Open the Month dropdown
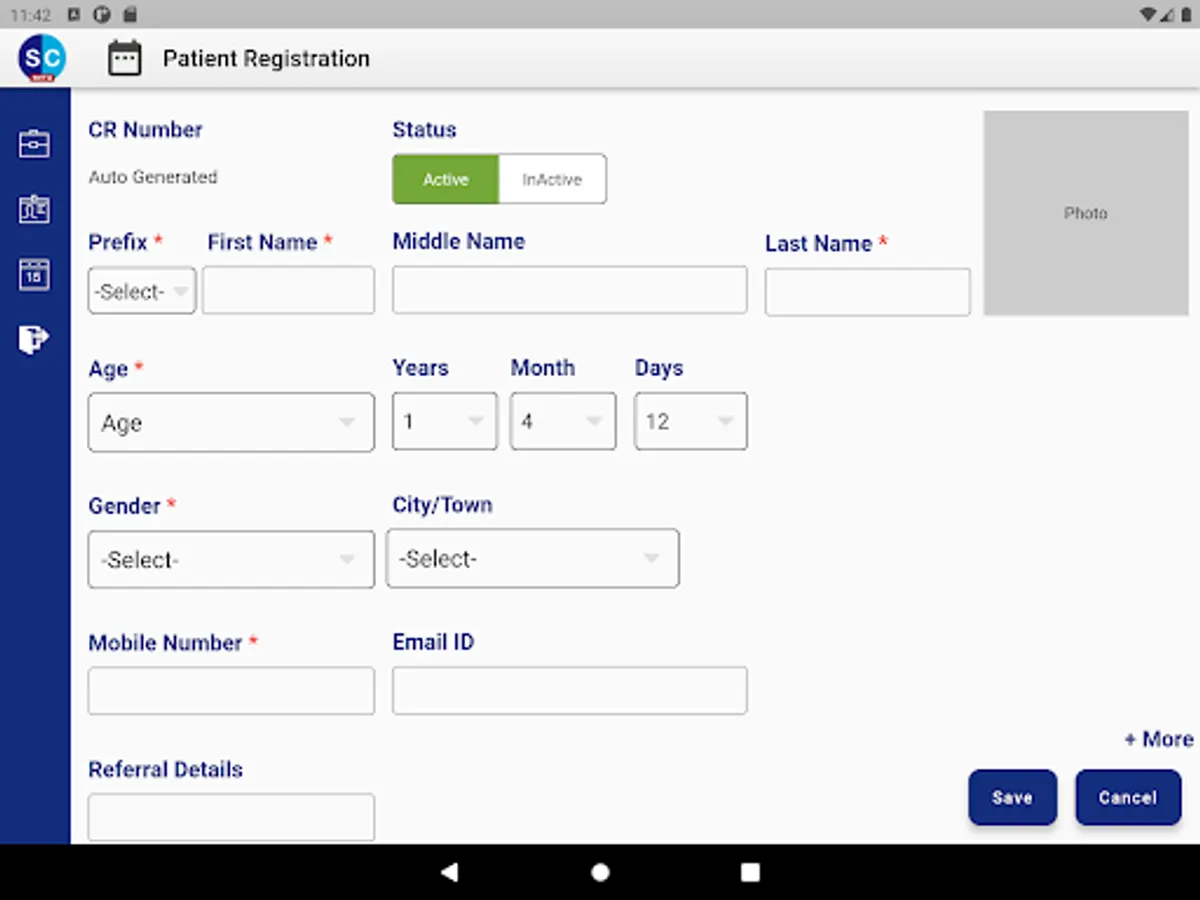This screenshot has width=1200, height=900. click(x=563, y=421)
